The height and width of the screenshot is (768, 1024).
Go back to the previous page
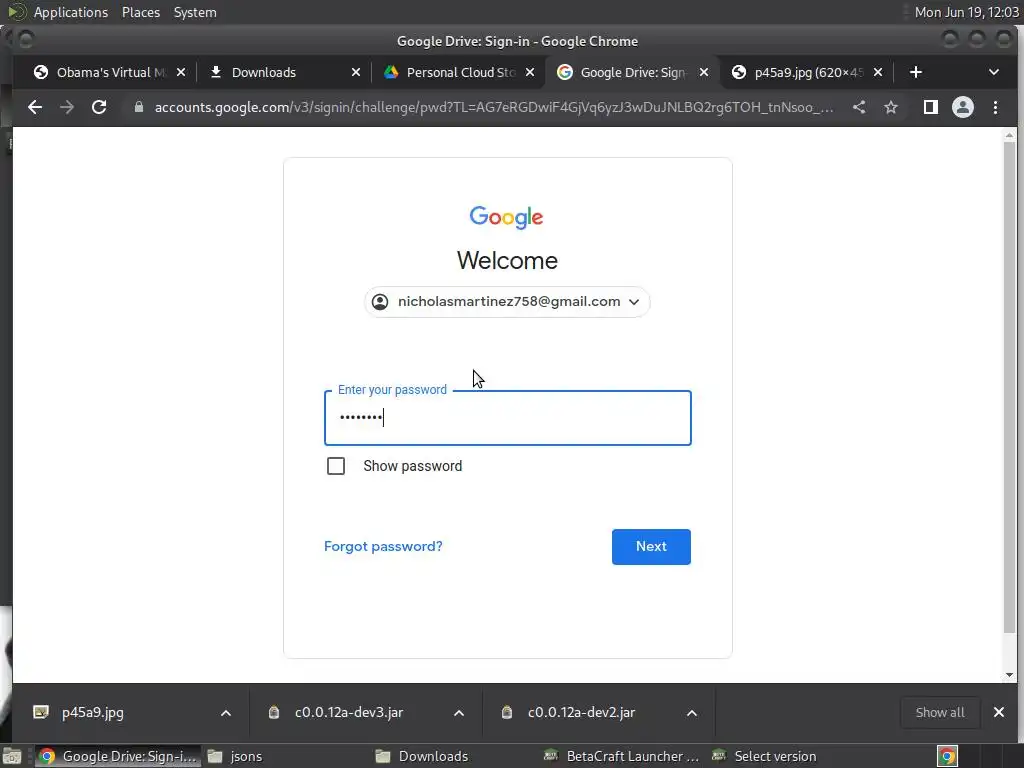coord(35,107)
